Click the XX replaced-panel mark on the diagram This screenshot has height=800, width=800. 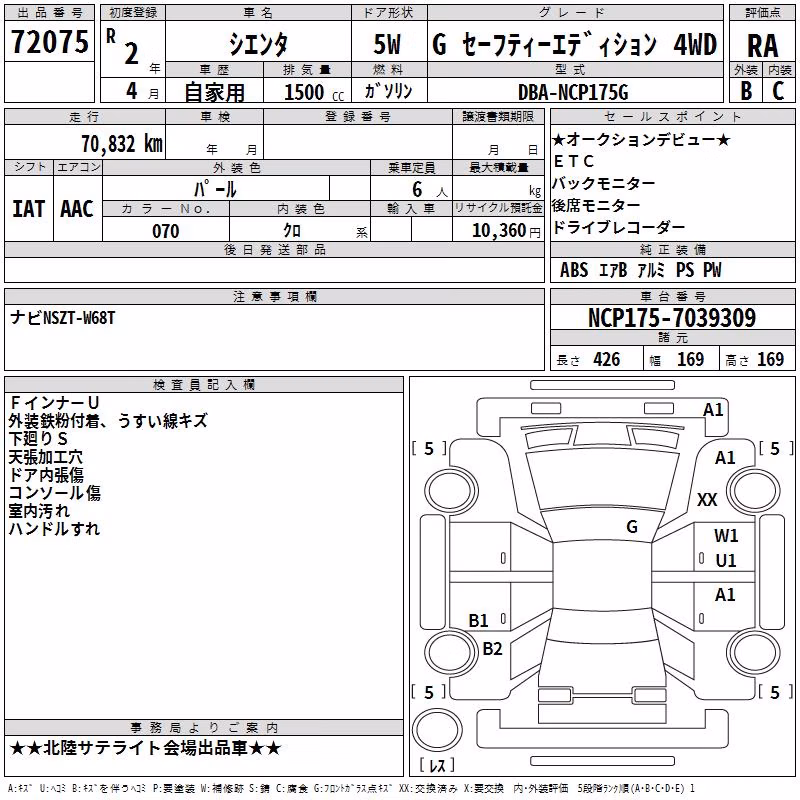coord(707,499)
